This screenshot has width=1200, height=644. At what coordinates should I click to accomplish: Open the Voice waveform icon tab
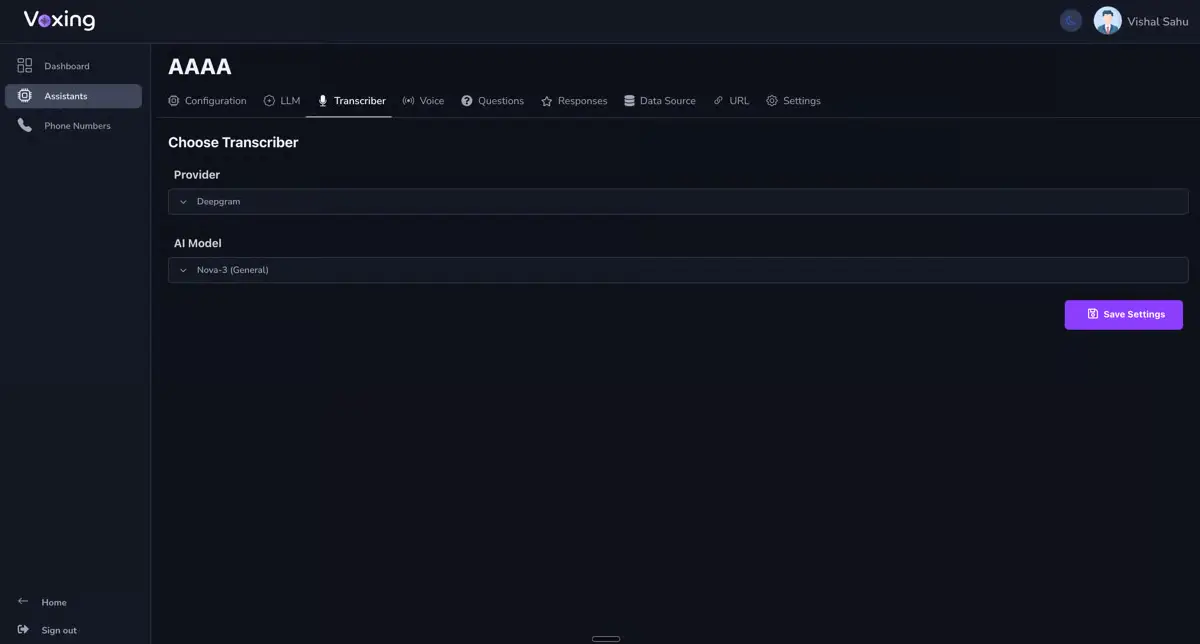[406, 100]
